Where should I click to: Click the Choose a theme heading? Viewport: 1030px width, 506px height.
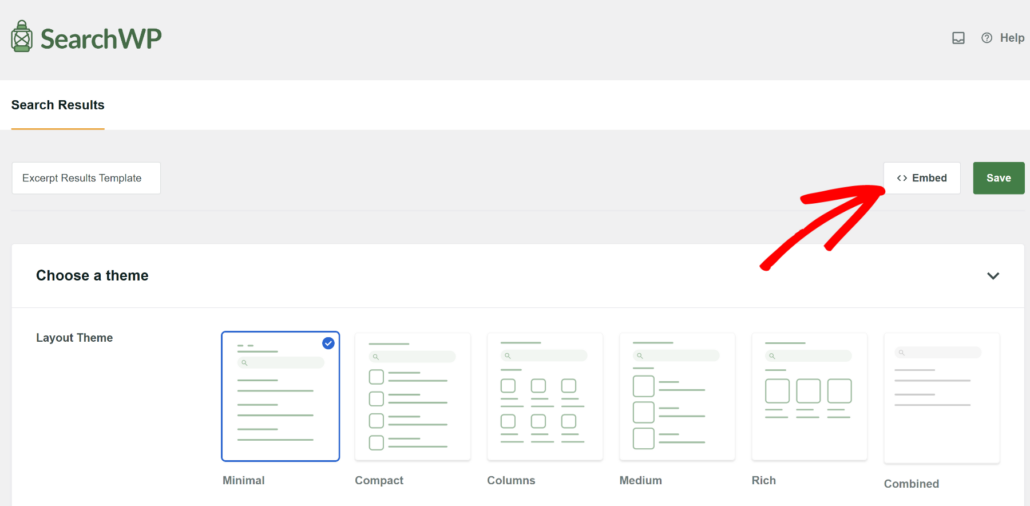click(x=92, y=275)
